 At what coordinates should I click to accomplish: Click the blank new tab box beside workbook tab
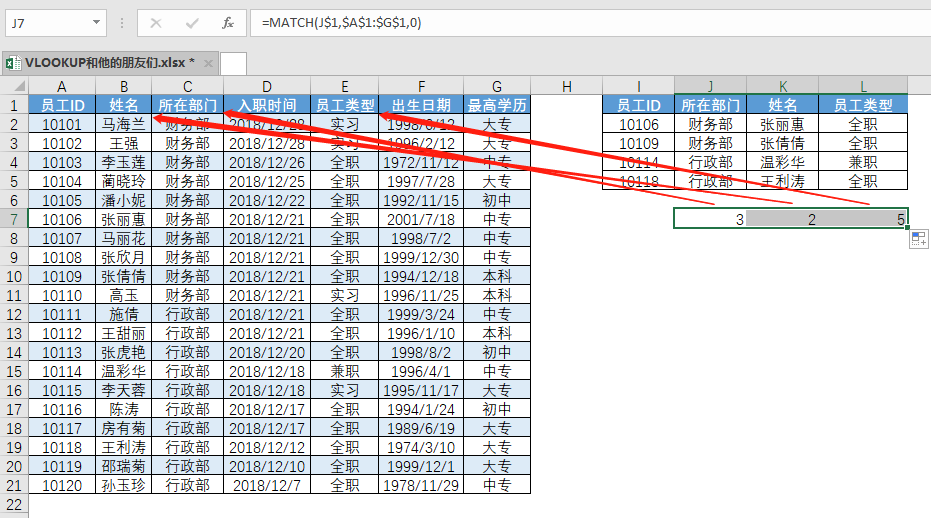pos(233,63)
